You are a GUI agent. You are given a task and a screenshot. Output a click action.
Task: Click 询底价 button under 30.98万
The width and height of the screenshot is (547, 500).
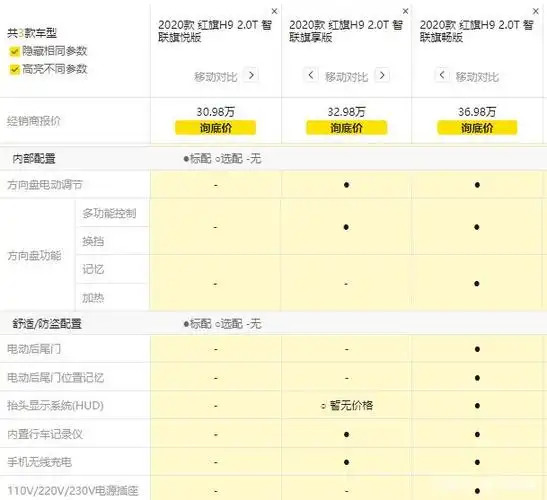[216, 128]
